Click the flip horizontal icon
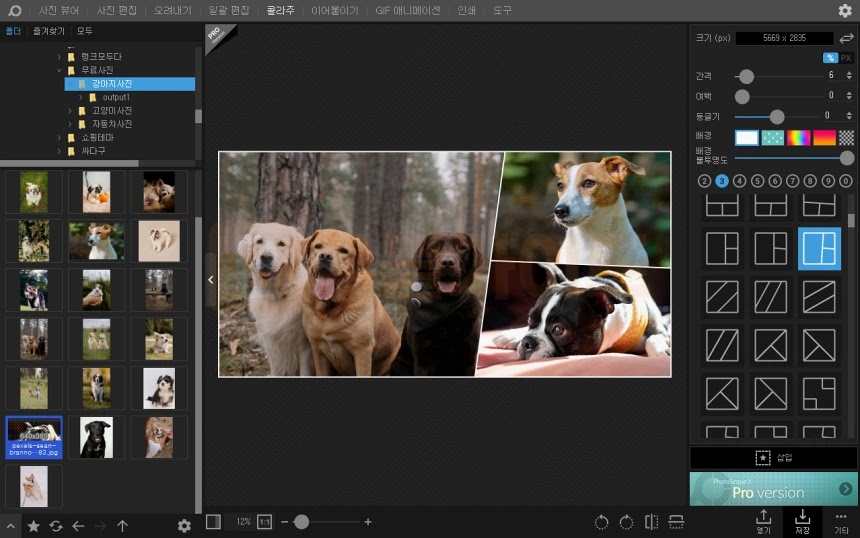 tap(652, 522)
